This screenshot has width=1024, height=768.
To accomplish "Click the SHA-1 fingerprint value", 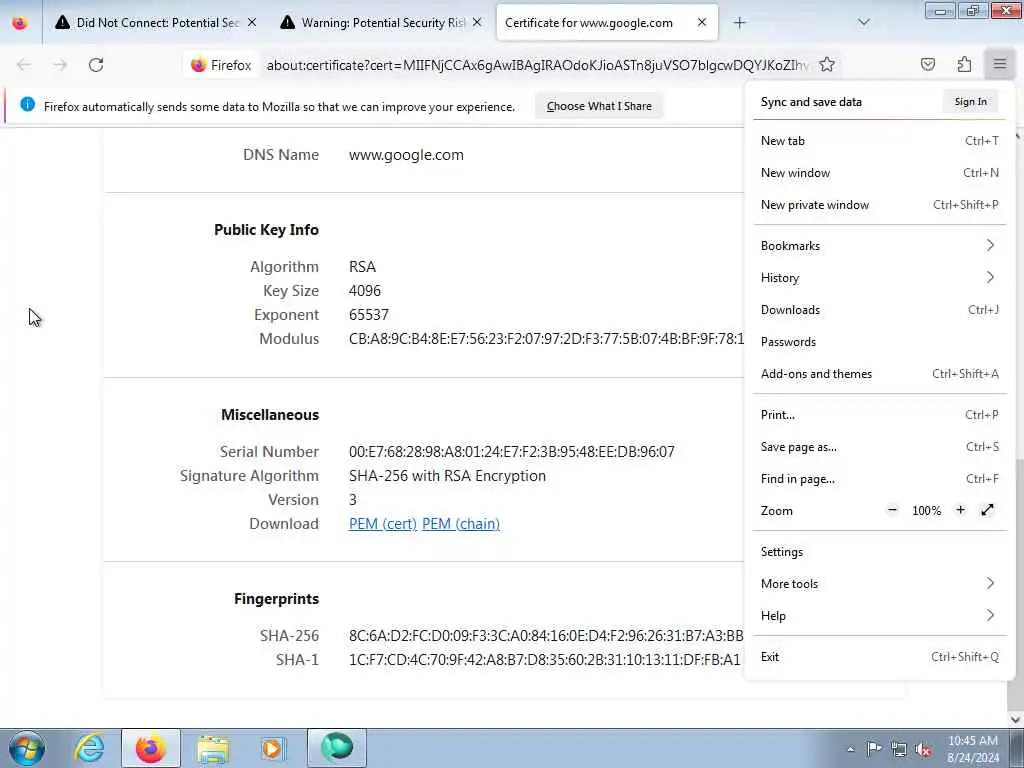I will click(545, 660).
